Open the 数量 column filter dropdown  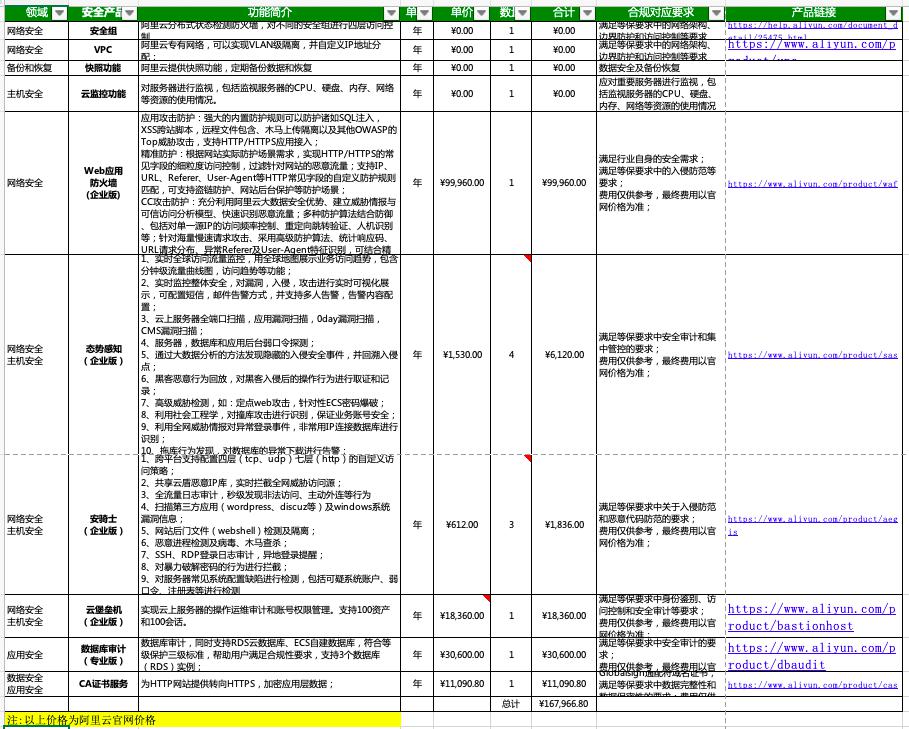point(522,13)
